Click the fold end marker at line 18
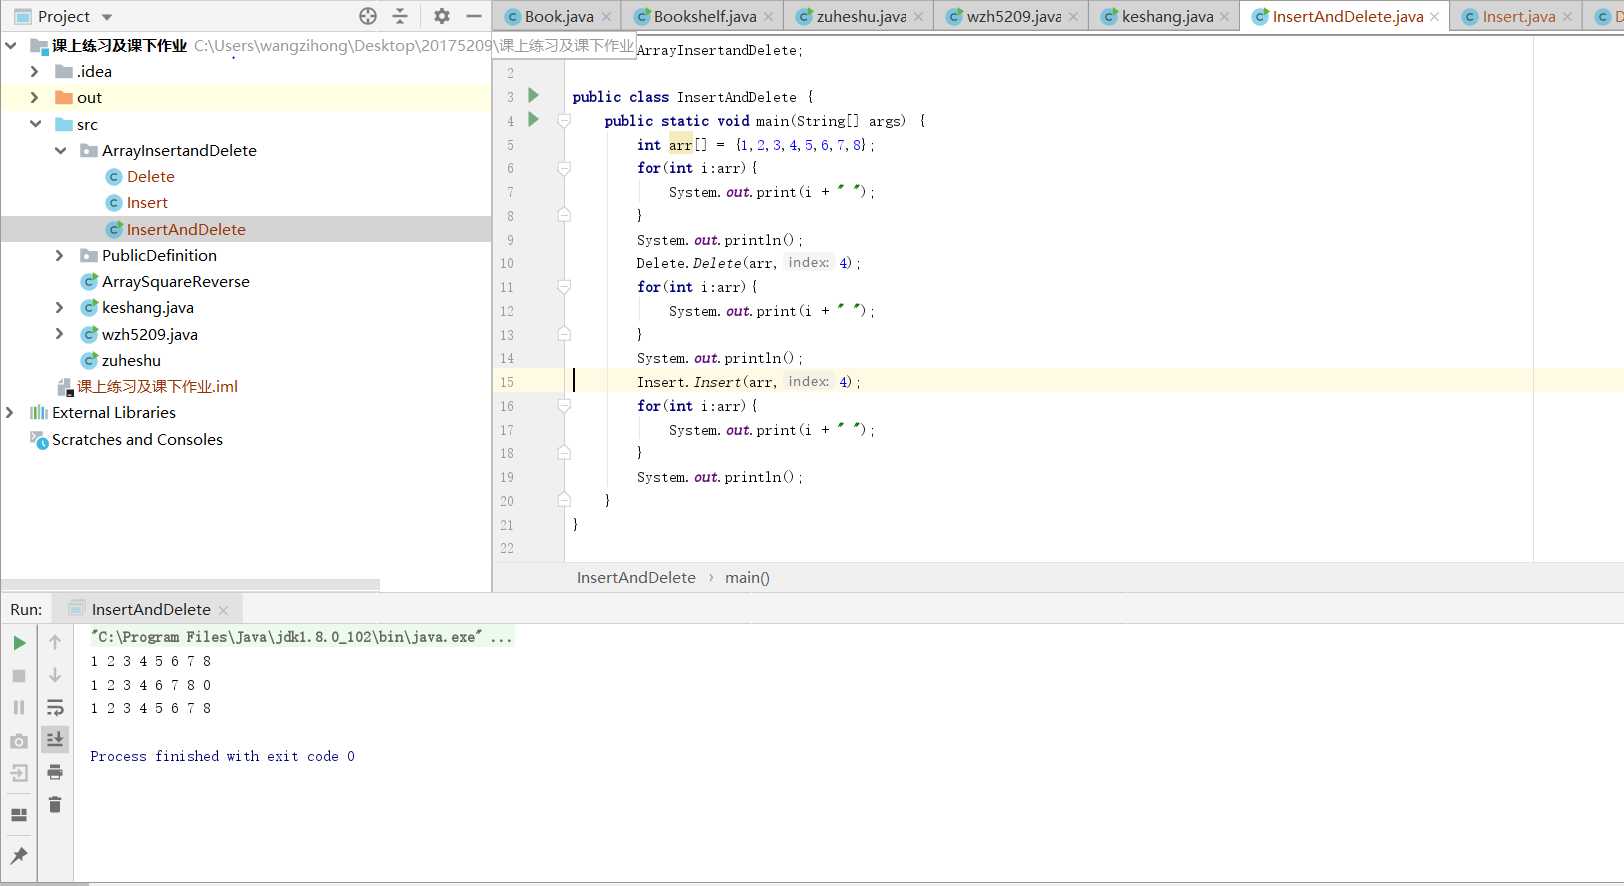 point(564,453)
